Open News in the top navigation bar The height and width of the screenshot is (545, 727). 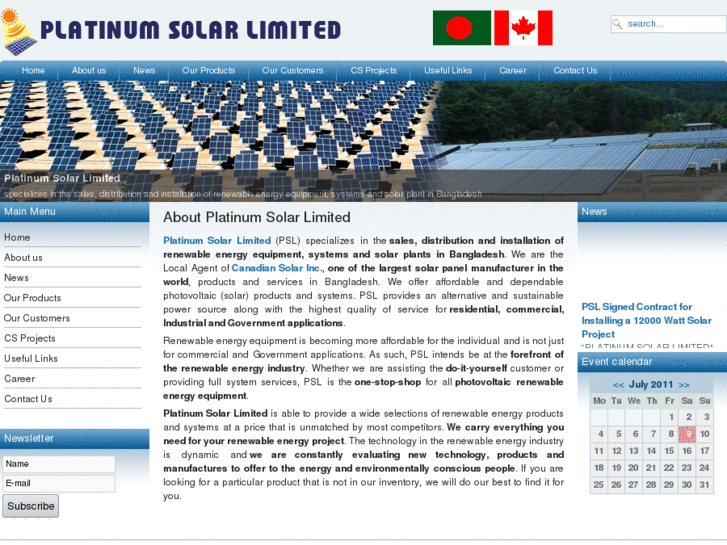144,71
